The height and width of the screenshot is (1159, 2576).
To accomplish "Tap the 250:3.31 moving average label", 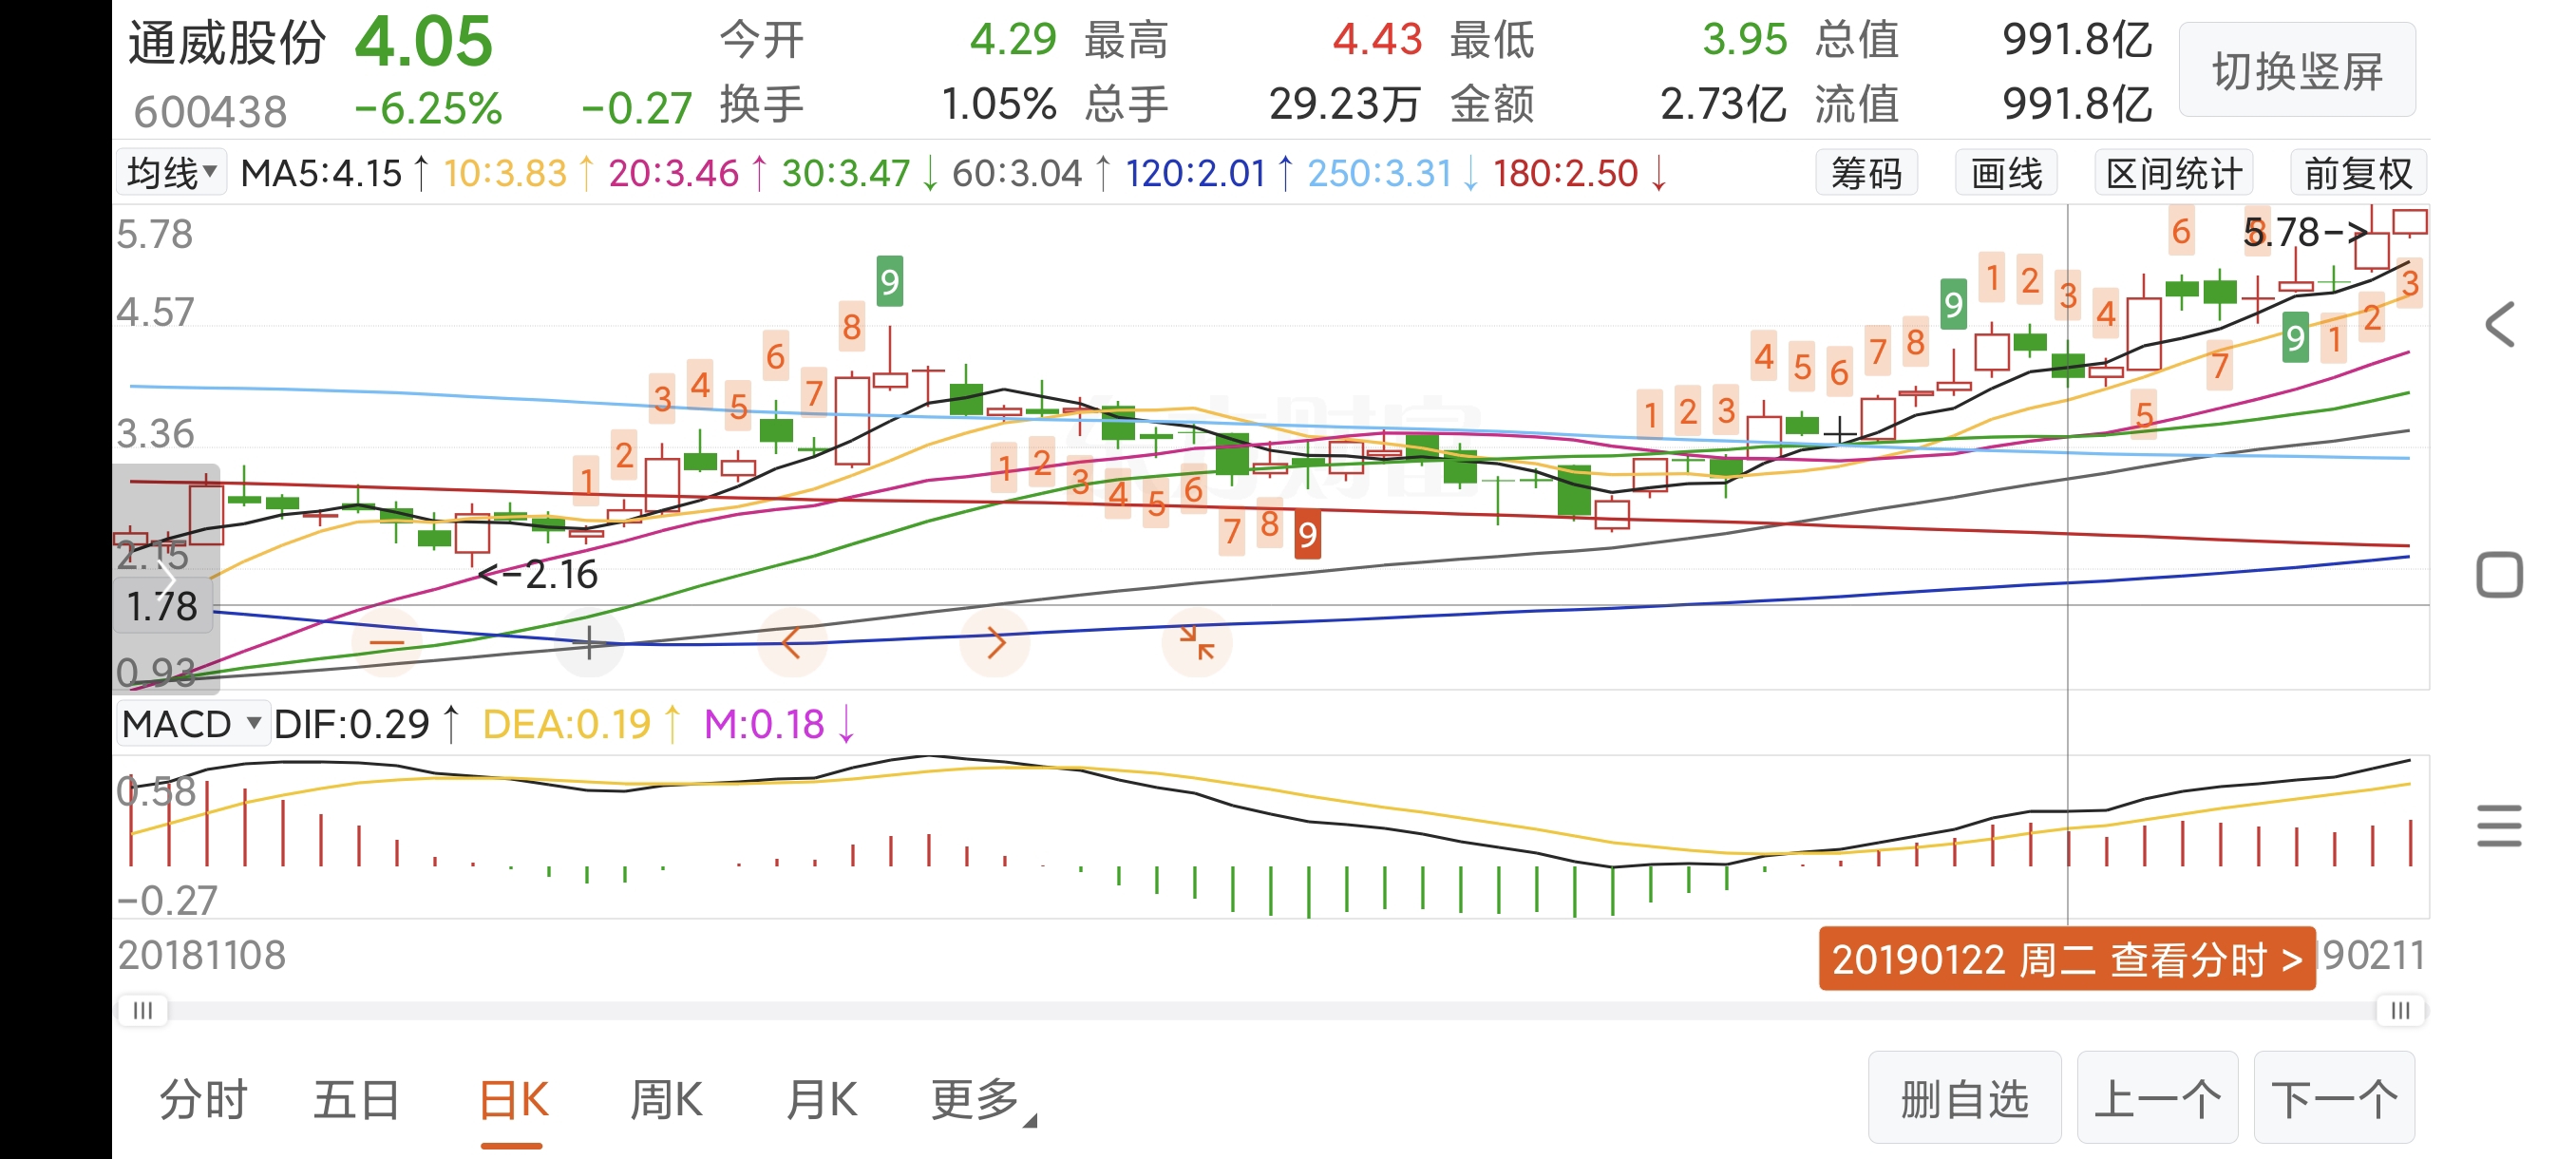I will pos(1394,173).
